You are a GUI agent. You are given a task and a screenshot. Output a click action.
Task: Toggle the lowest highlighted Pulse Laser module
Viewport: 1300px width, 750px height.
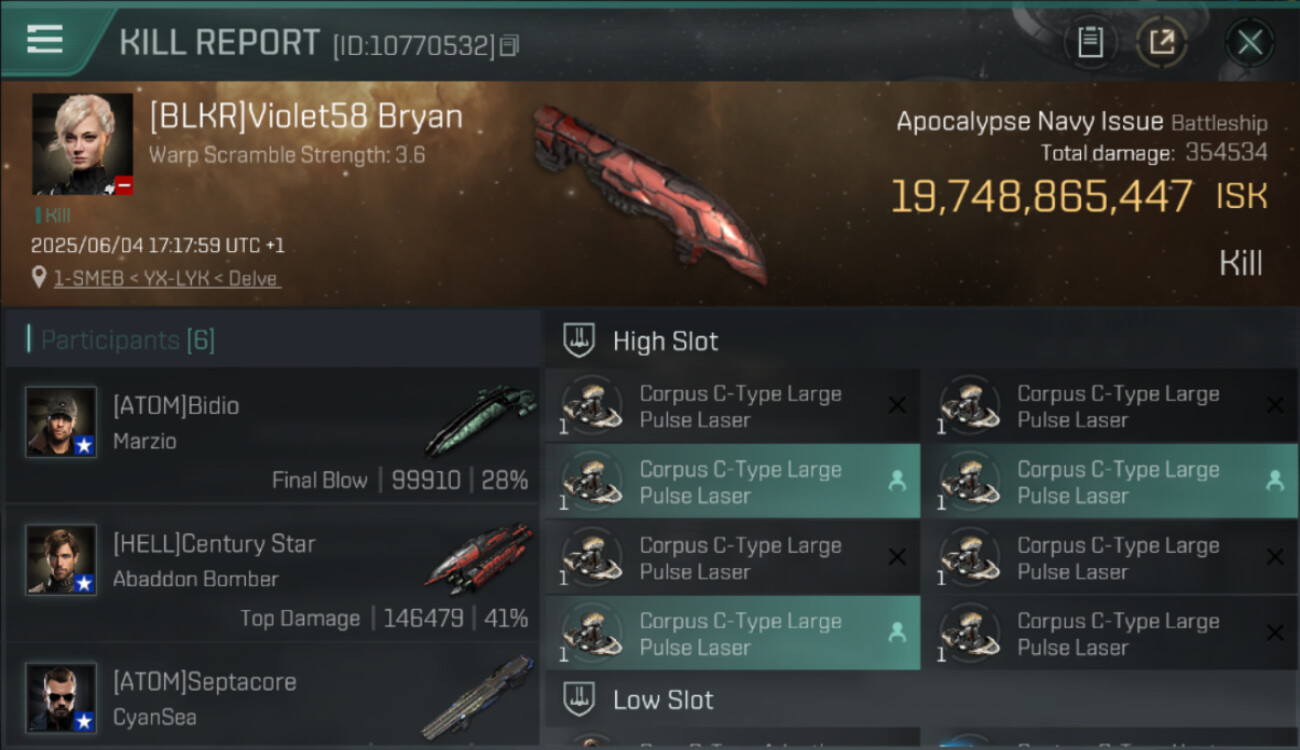point(732,633)
